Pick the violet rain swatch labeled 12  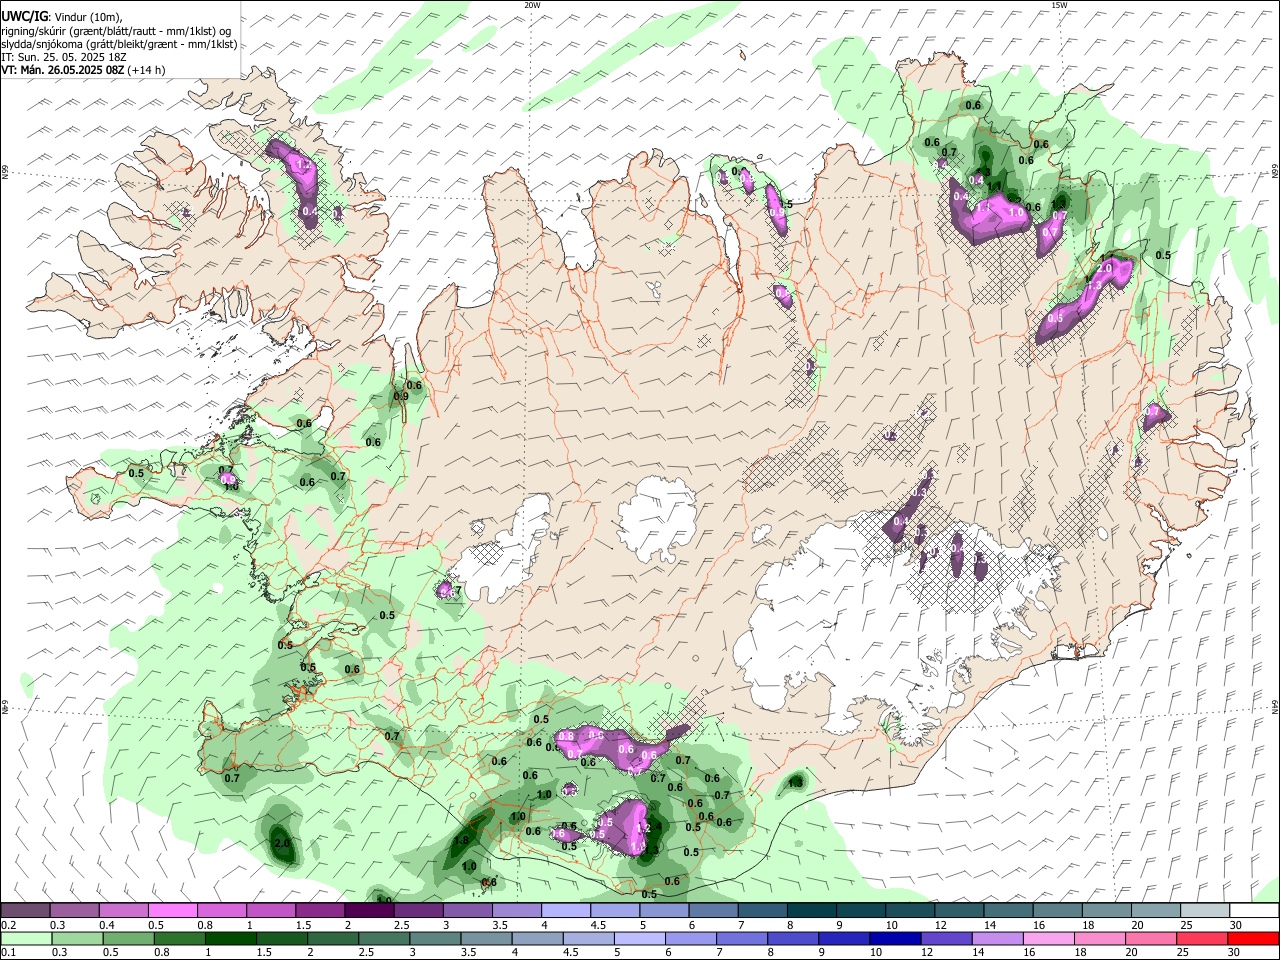[x=946, y=938]
